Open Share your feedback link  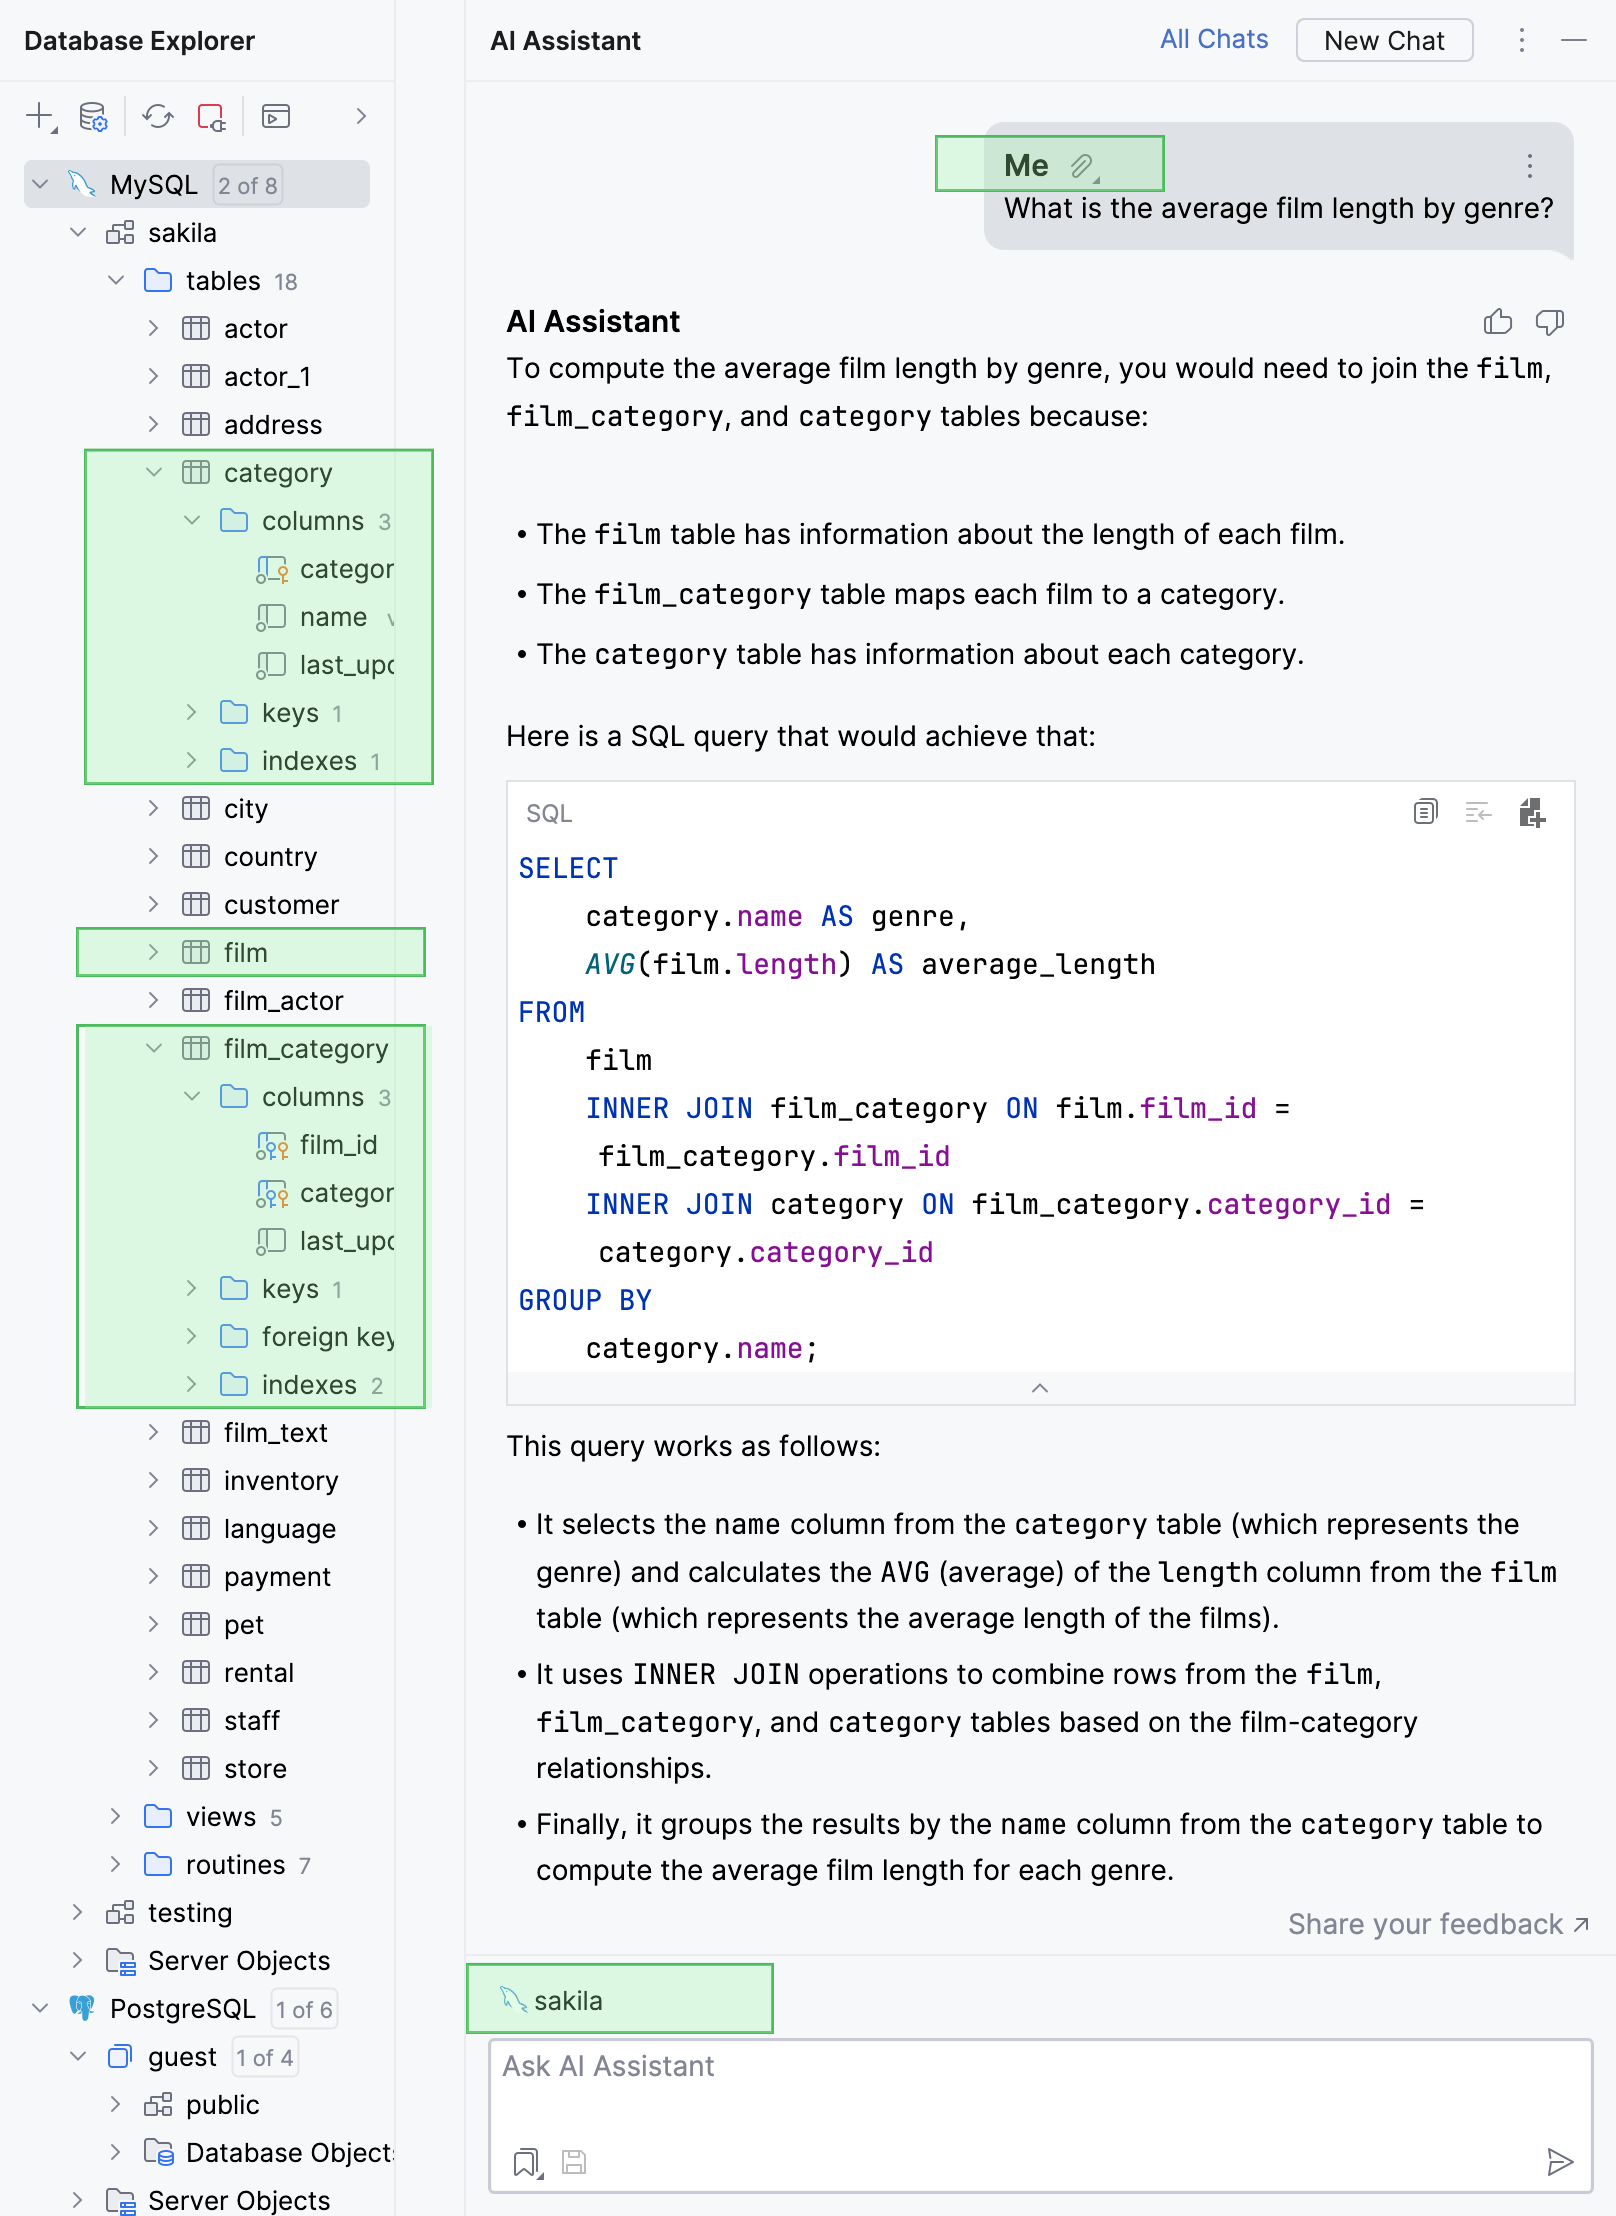click(x=1438, y=1925)
